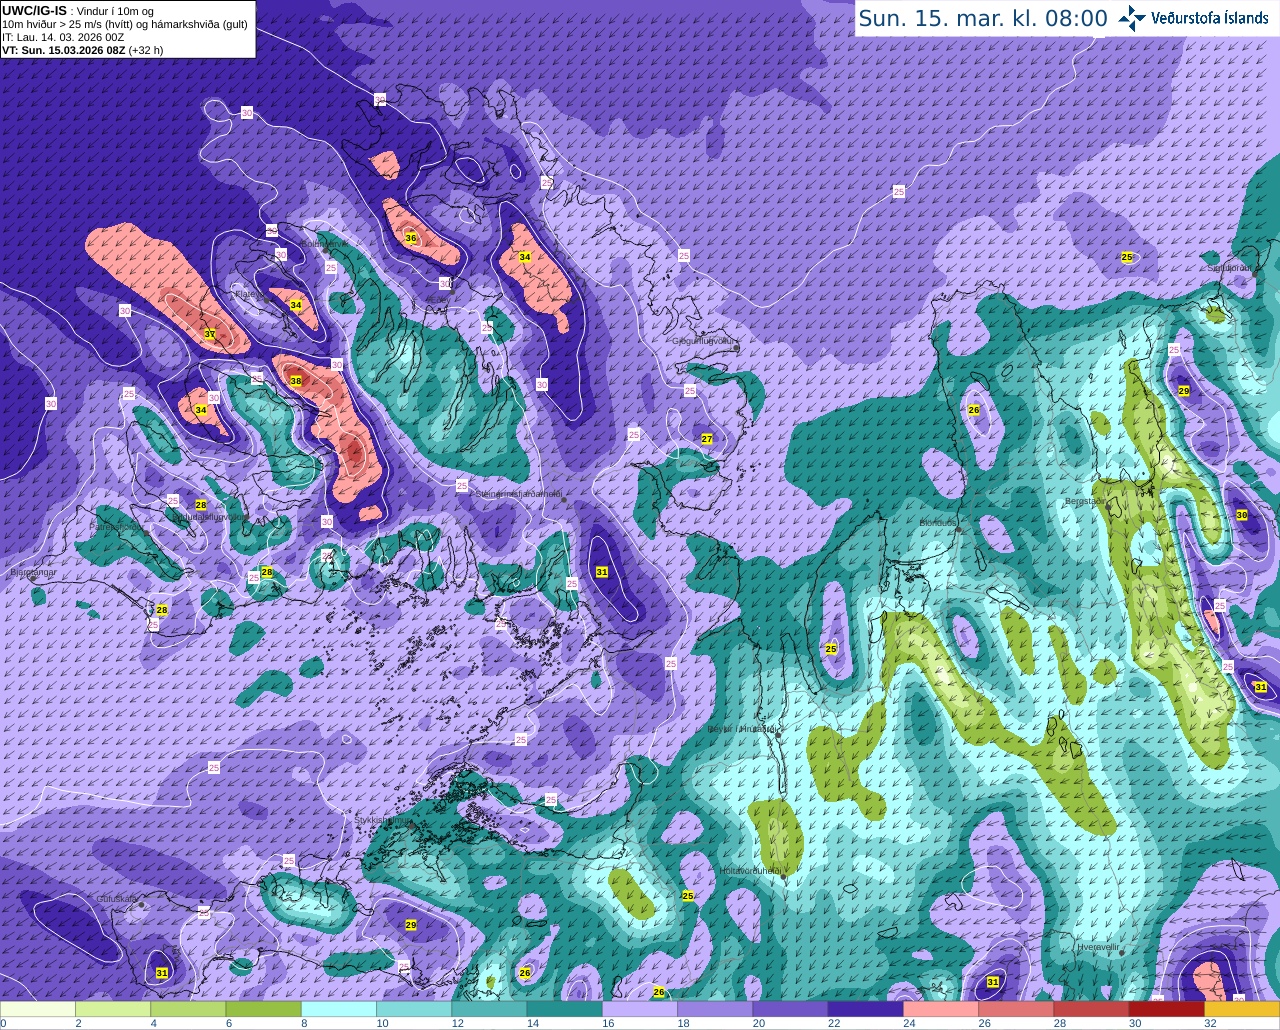The width and height of the screenshot is (1280, 1030).
Task: Select the dark teal 14–16 legend swatch
Action: point(565,1009)
